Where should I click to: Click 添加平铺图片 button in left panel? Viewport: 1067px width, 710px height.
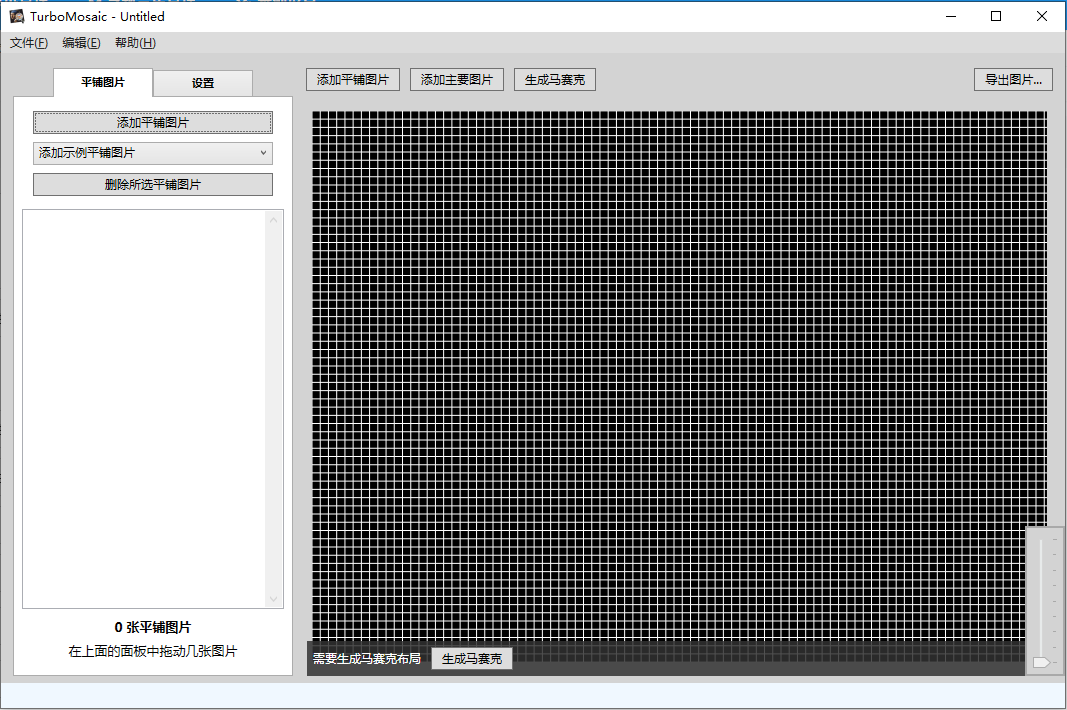click(153, 123)
